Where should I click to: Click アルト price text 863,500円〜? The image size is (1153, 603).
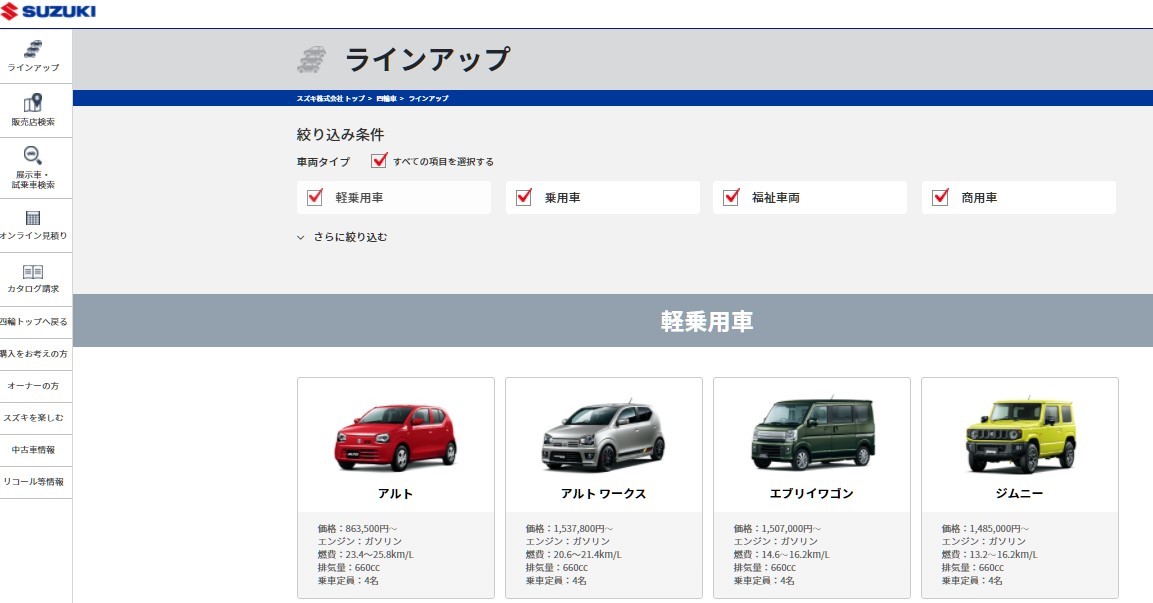pos(371,529)
